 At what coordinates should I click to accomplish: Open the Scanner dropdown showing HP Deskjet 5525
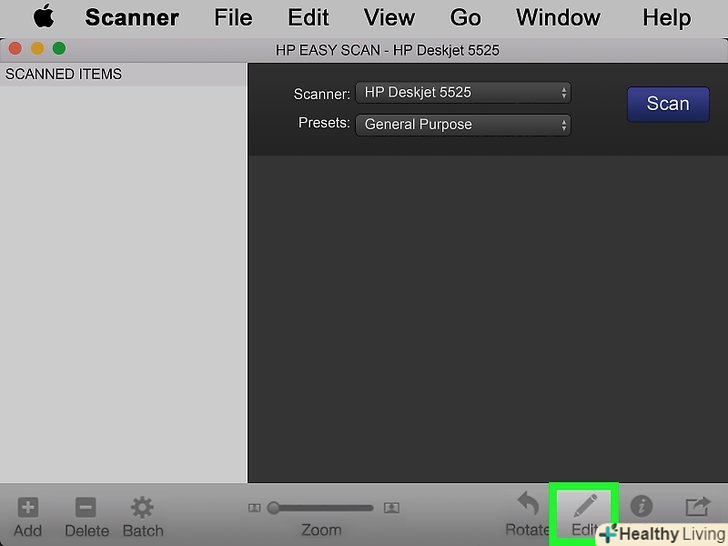(463, 92)
